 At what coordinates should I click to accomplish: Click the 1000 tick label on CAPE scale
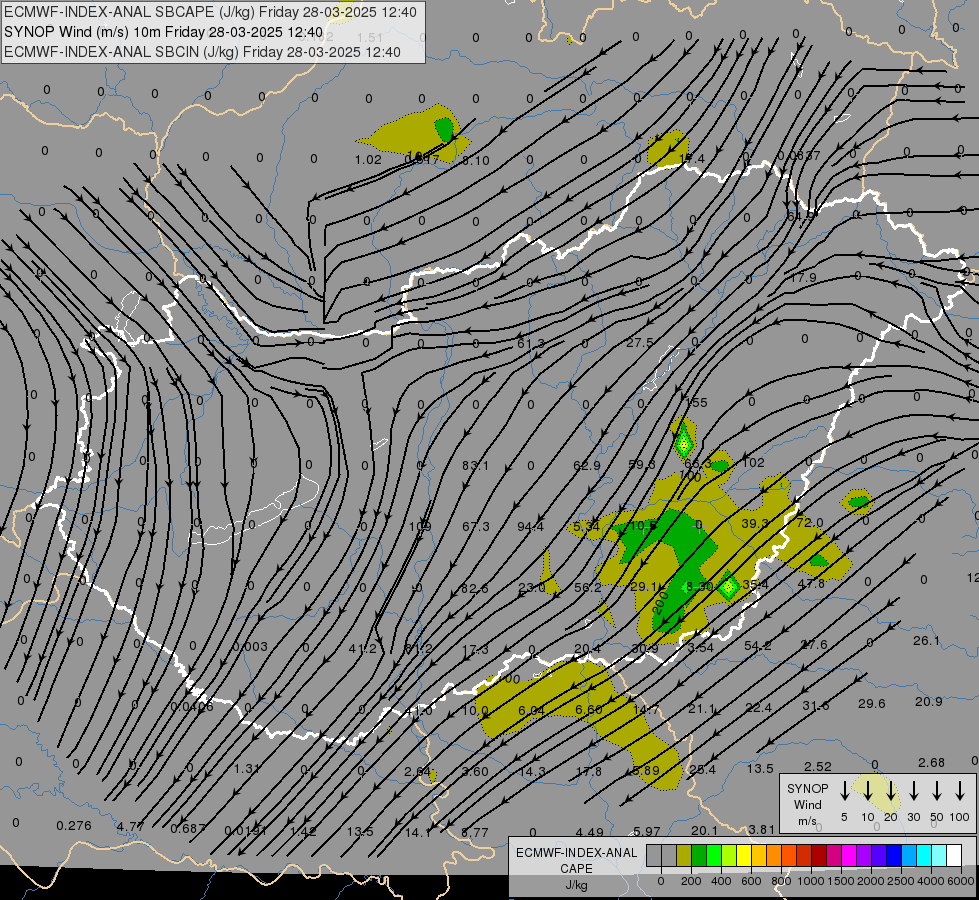[x=810, y=881]
